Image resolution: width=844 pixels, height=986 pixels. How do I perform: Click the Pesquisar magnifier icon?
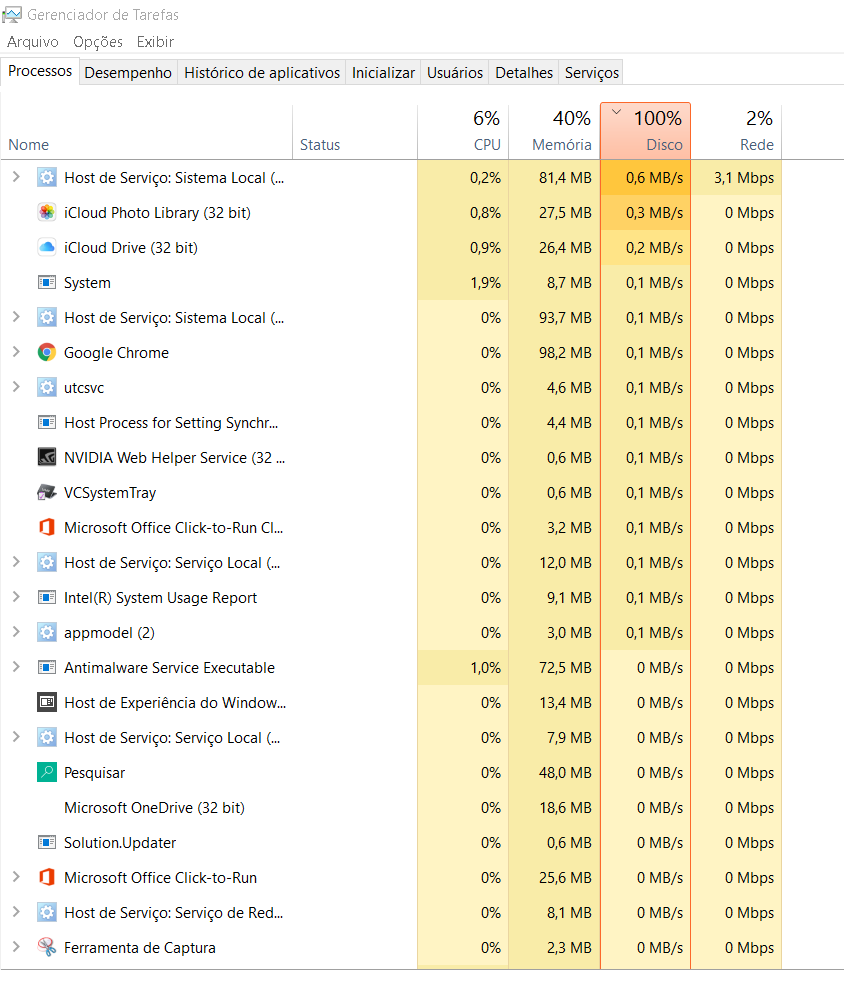(47, 772)
